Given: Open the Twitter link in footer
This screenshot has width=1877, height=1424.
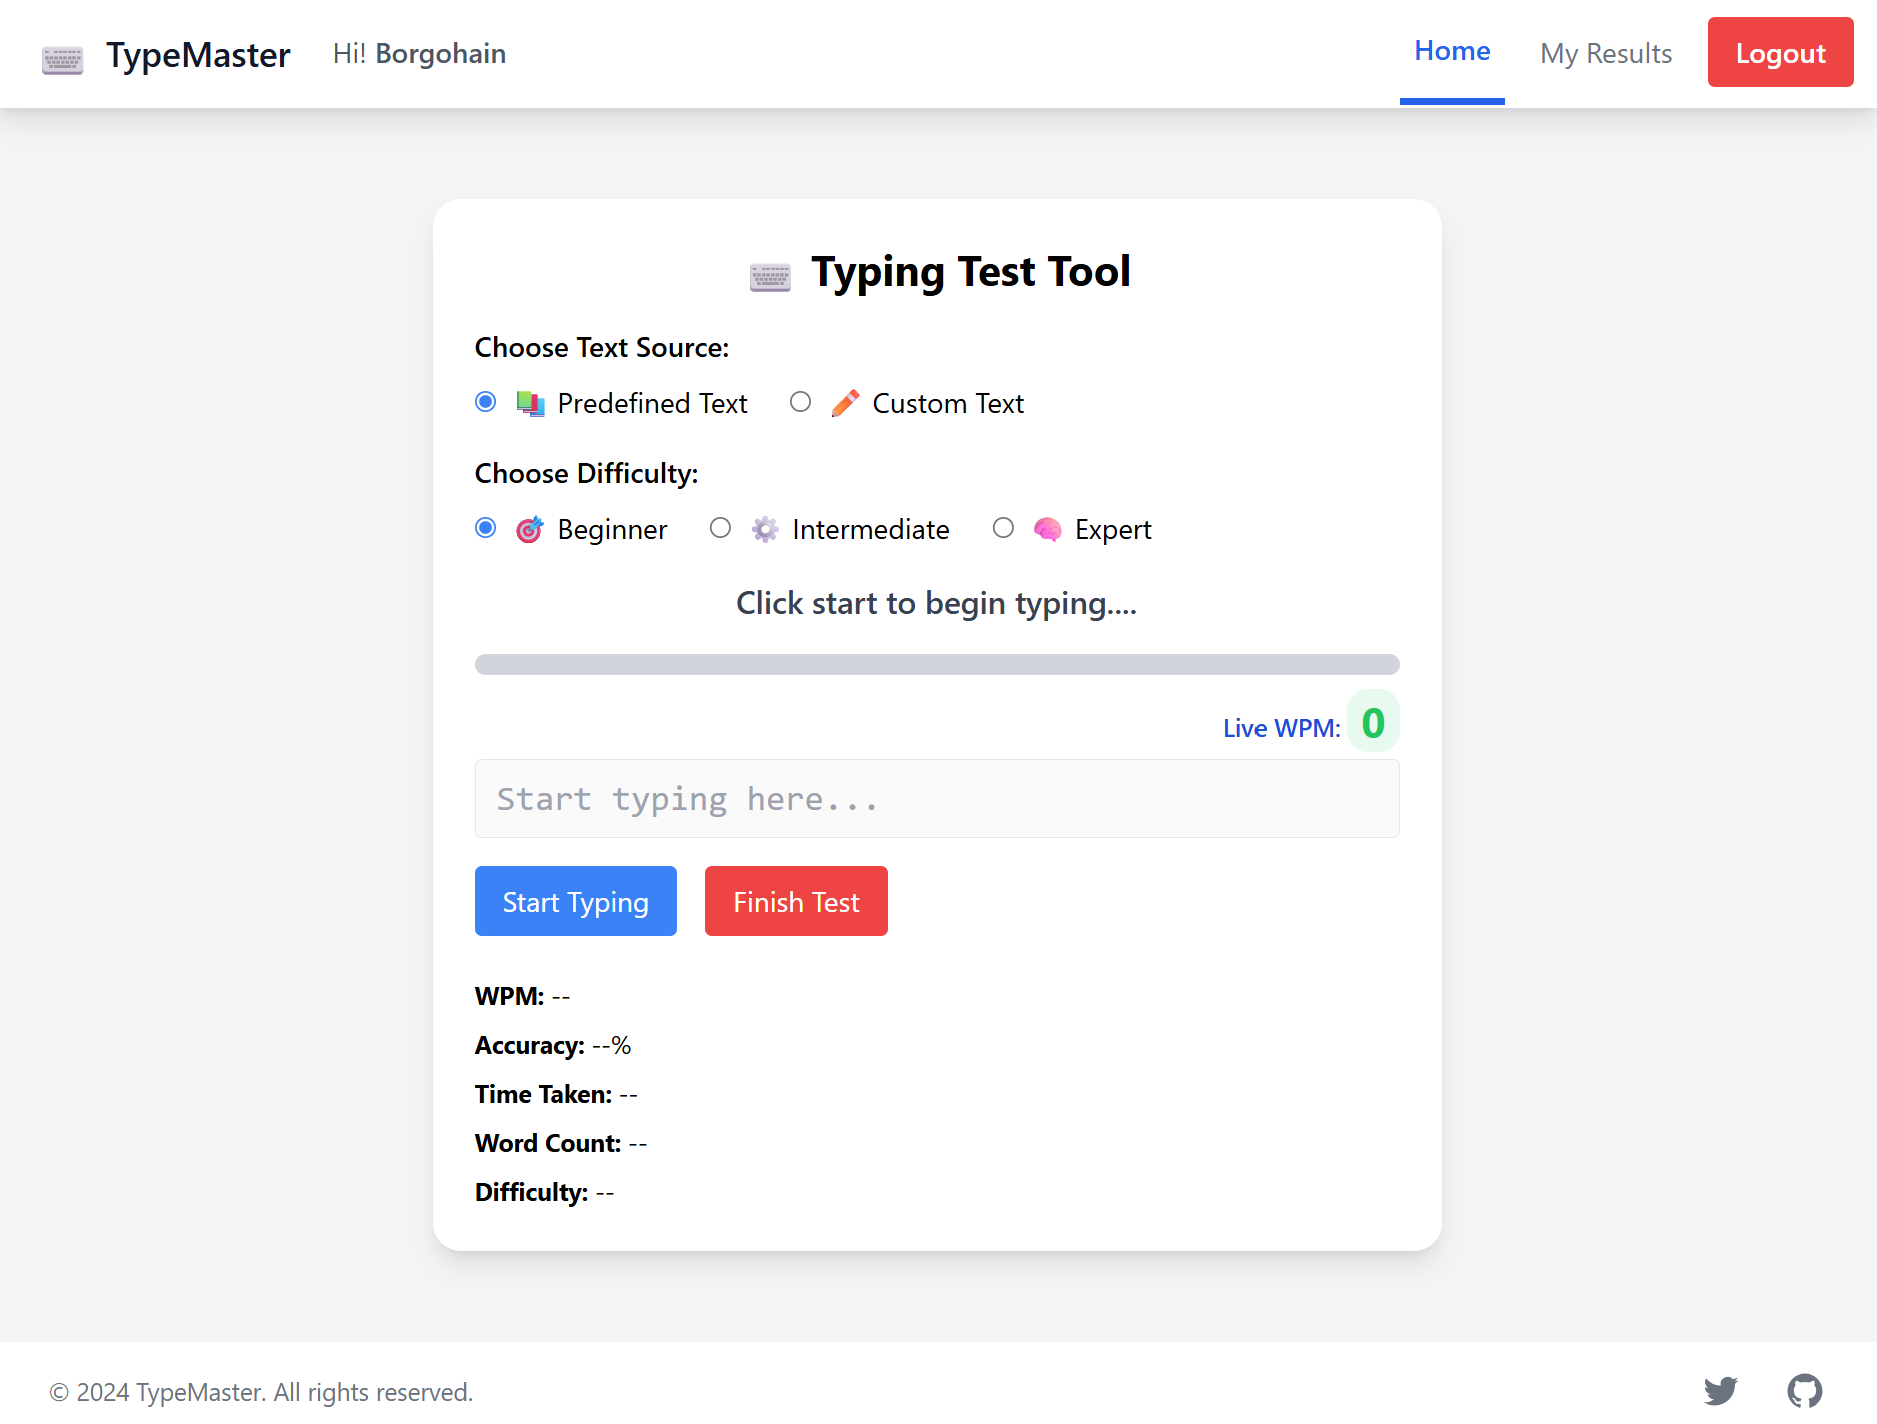Looking at the screenshot, I should [1721, 1391].
